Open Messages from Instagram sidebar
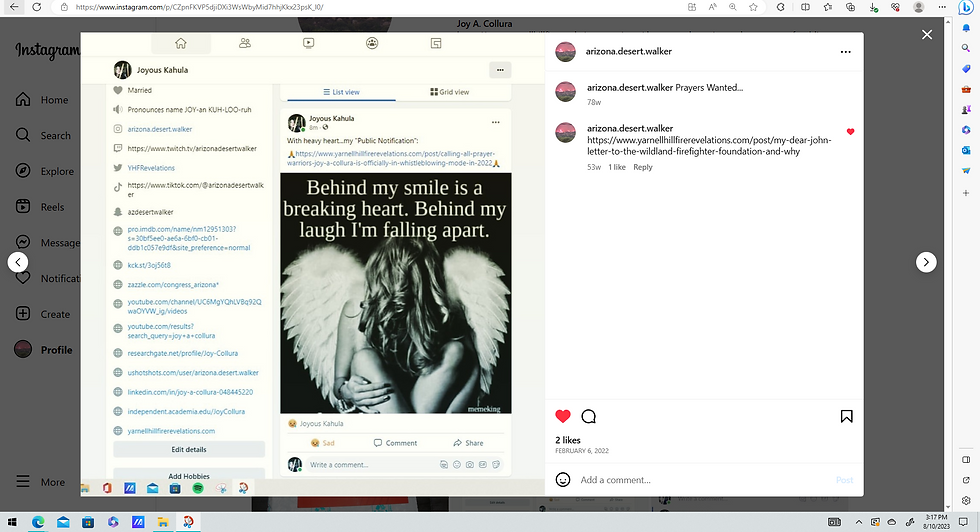This screenshot has width=980, height=532. (48, 242)
